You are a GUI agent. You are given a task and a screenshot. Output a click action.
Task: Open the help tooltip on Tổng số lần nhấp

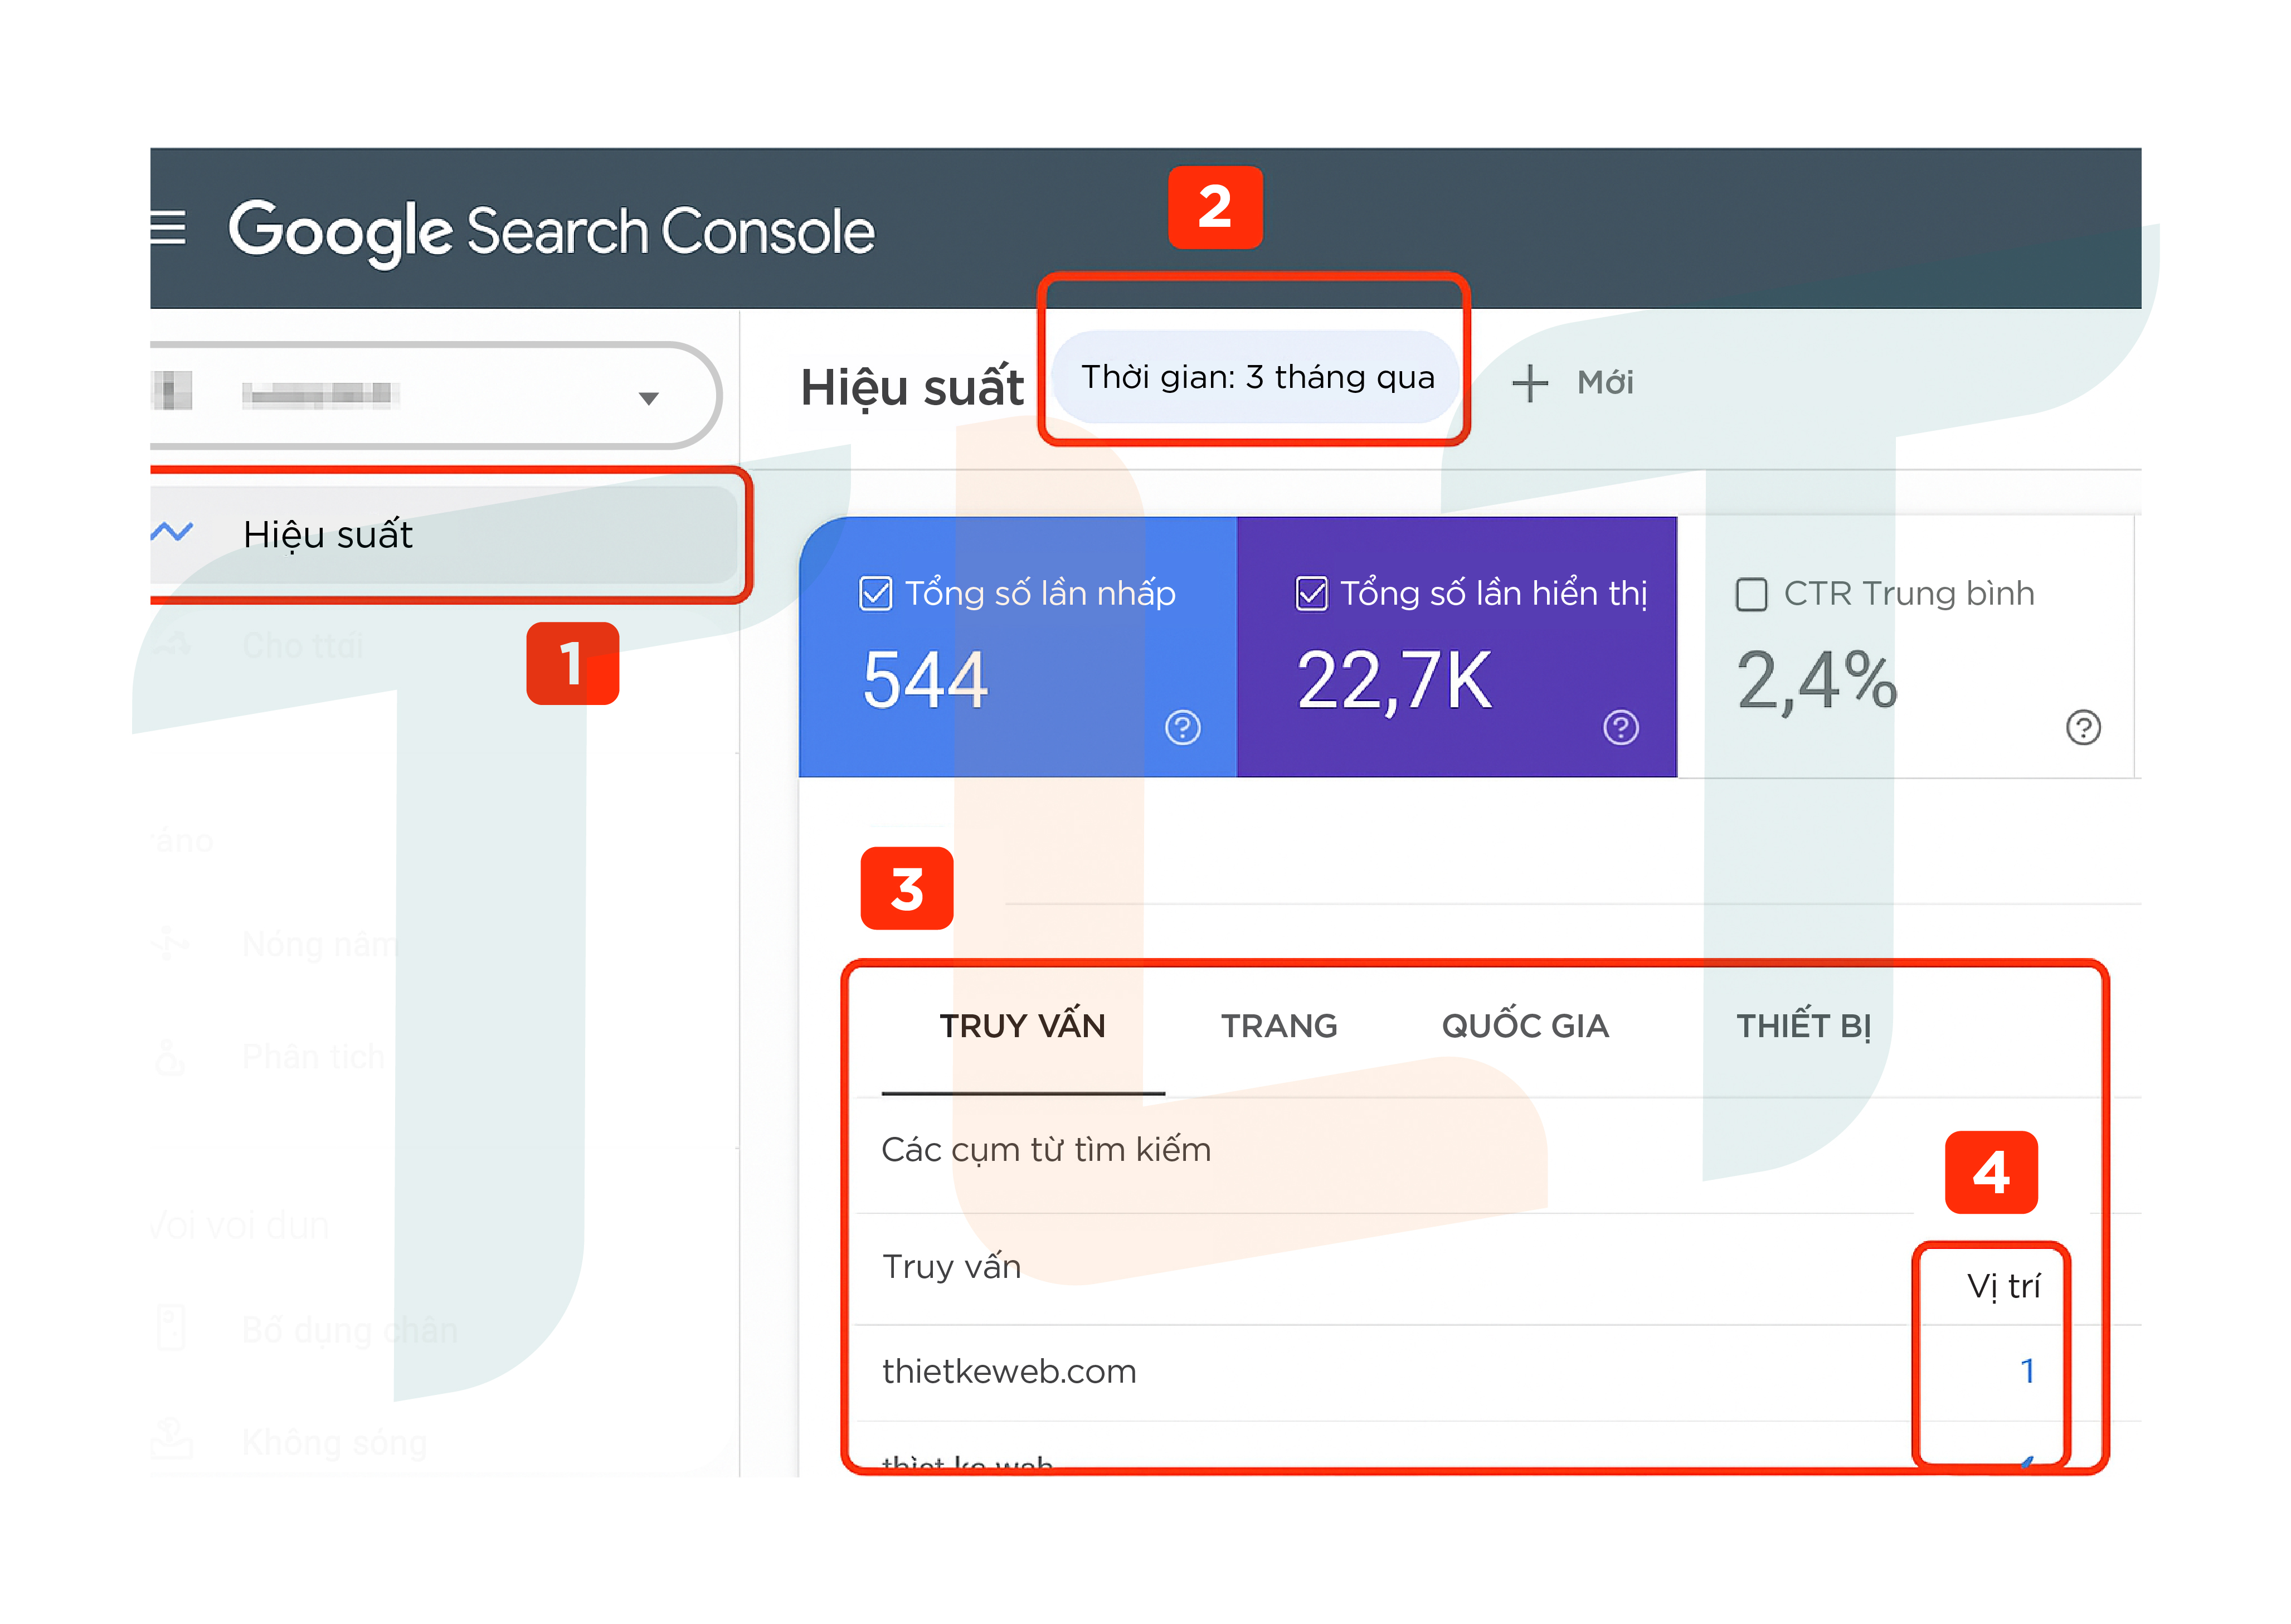[x=1181, y=729]
